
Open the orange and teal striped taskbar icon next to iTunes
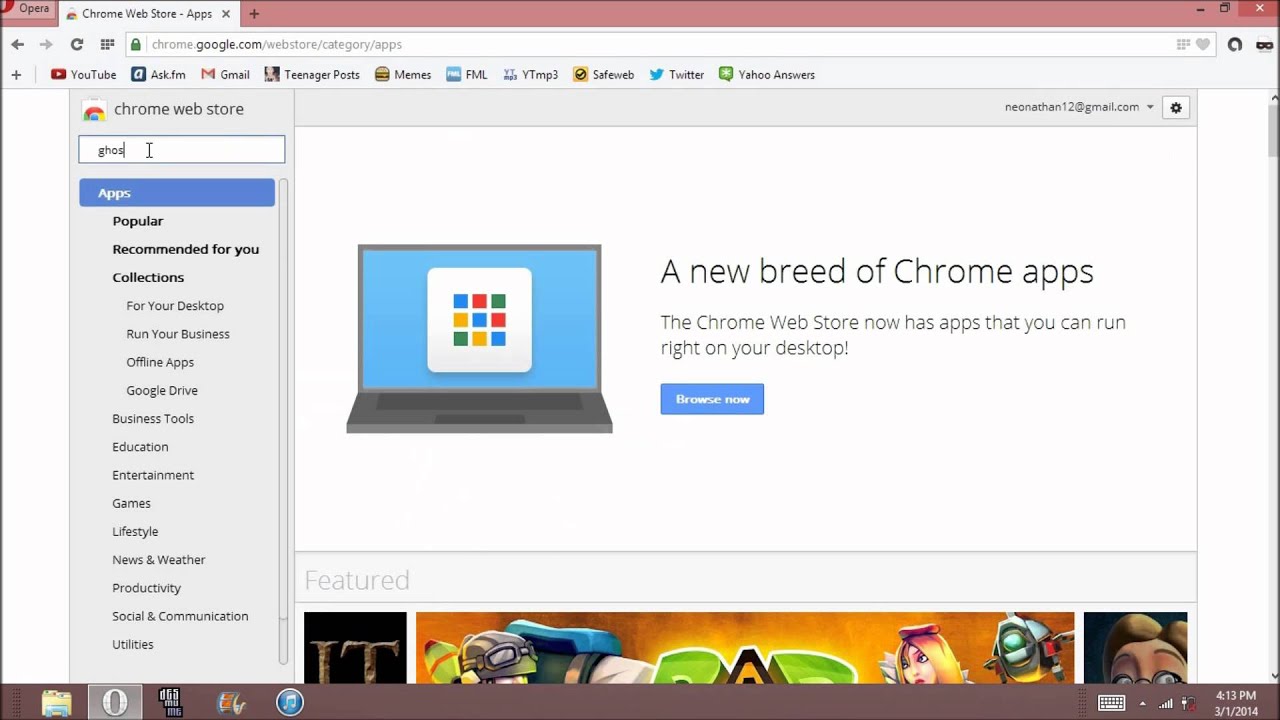(x=231, y=702)
